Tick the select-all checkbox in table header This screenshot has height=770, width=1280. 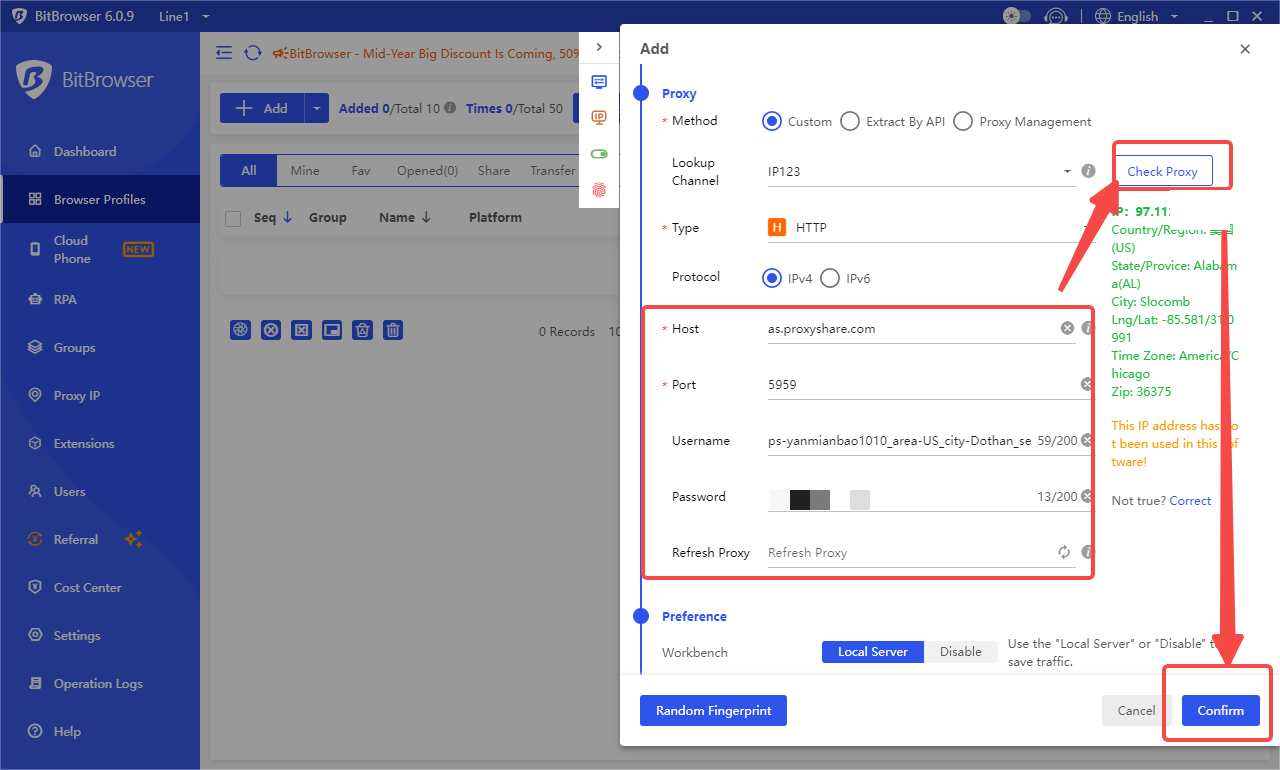click(233, 218)
